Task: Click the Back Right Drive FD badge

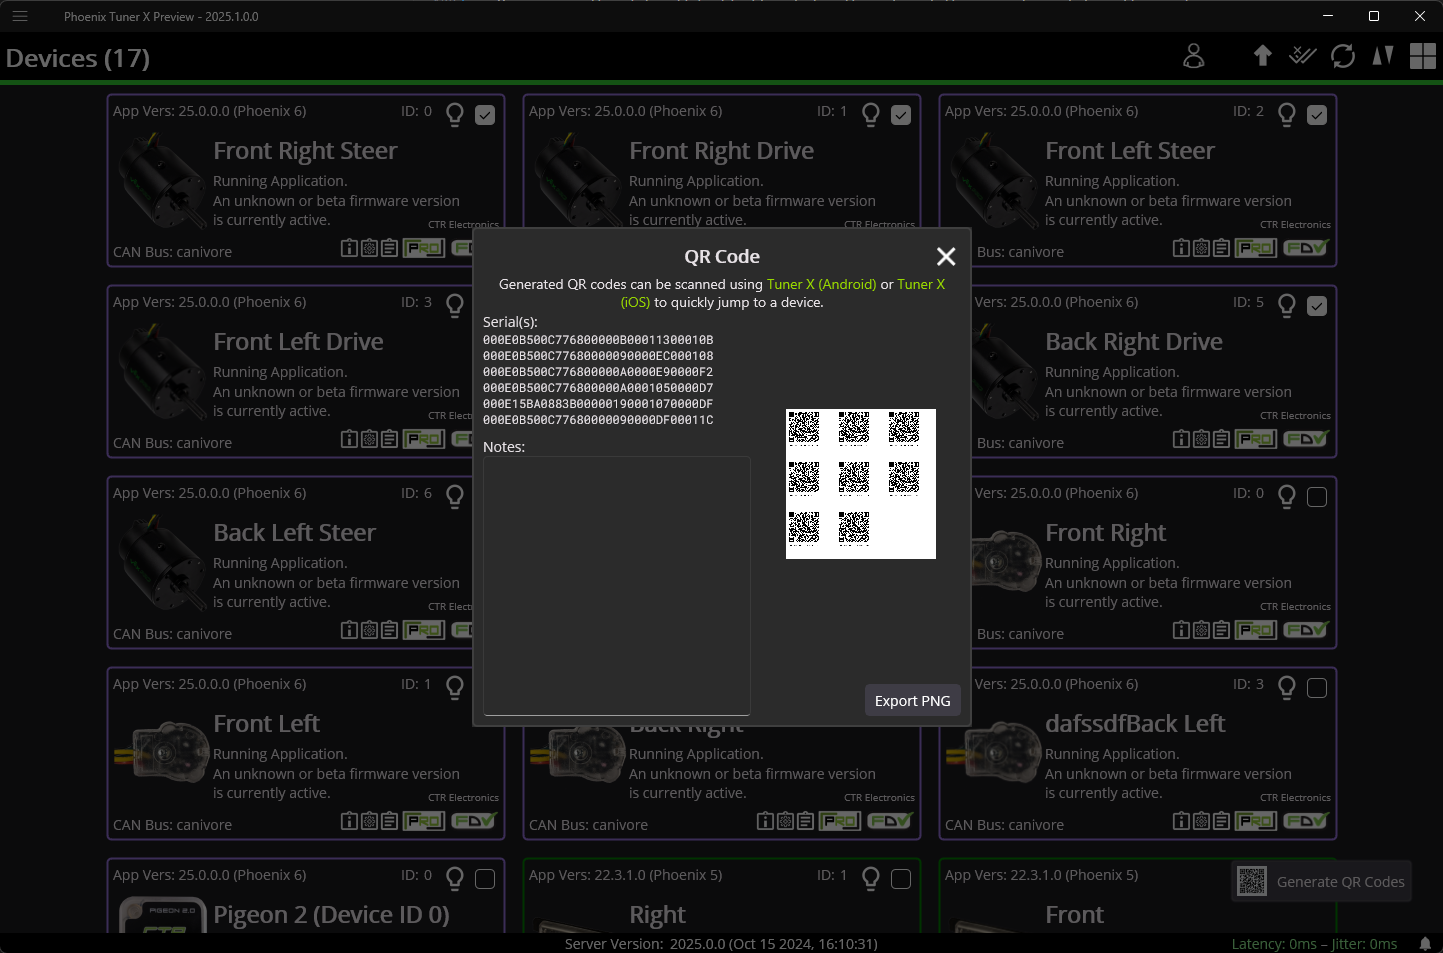Action: (1306, 439)
